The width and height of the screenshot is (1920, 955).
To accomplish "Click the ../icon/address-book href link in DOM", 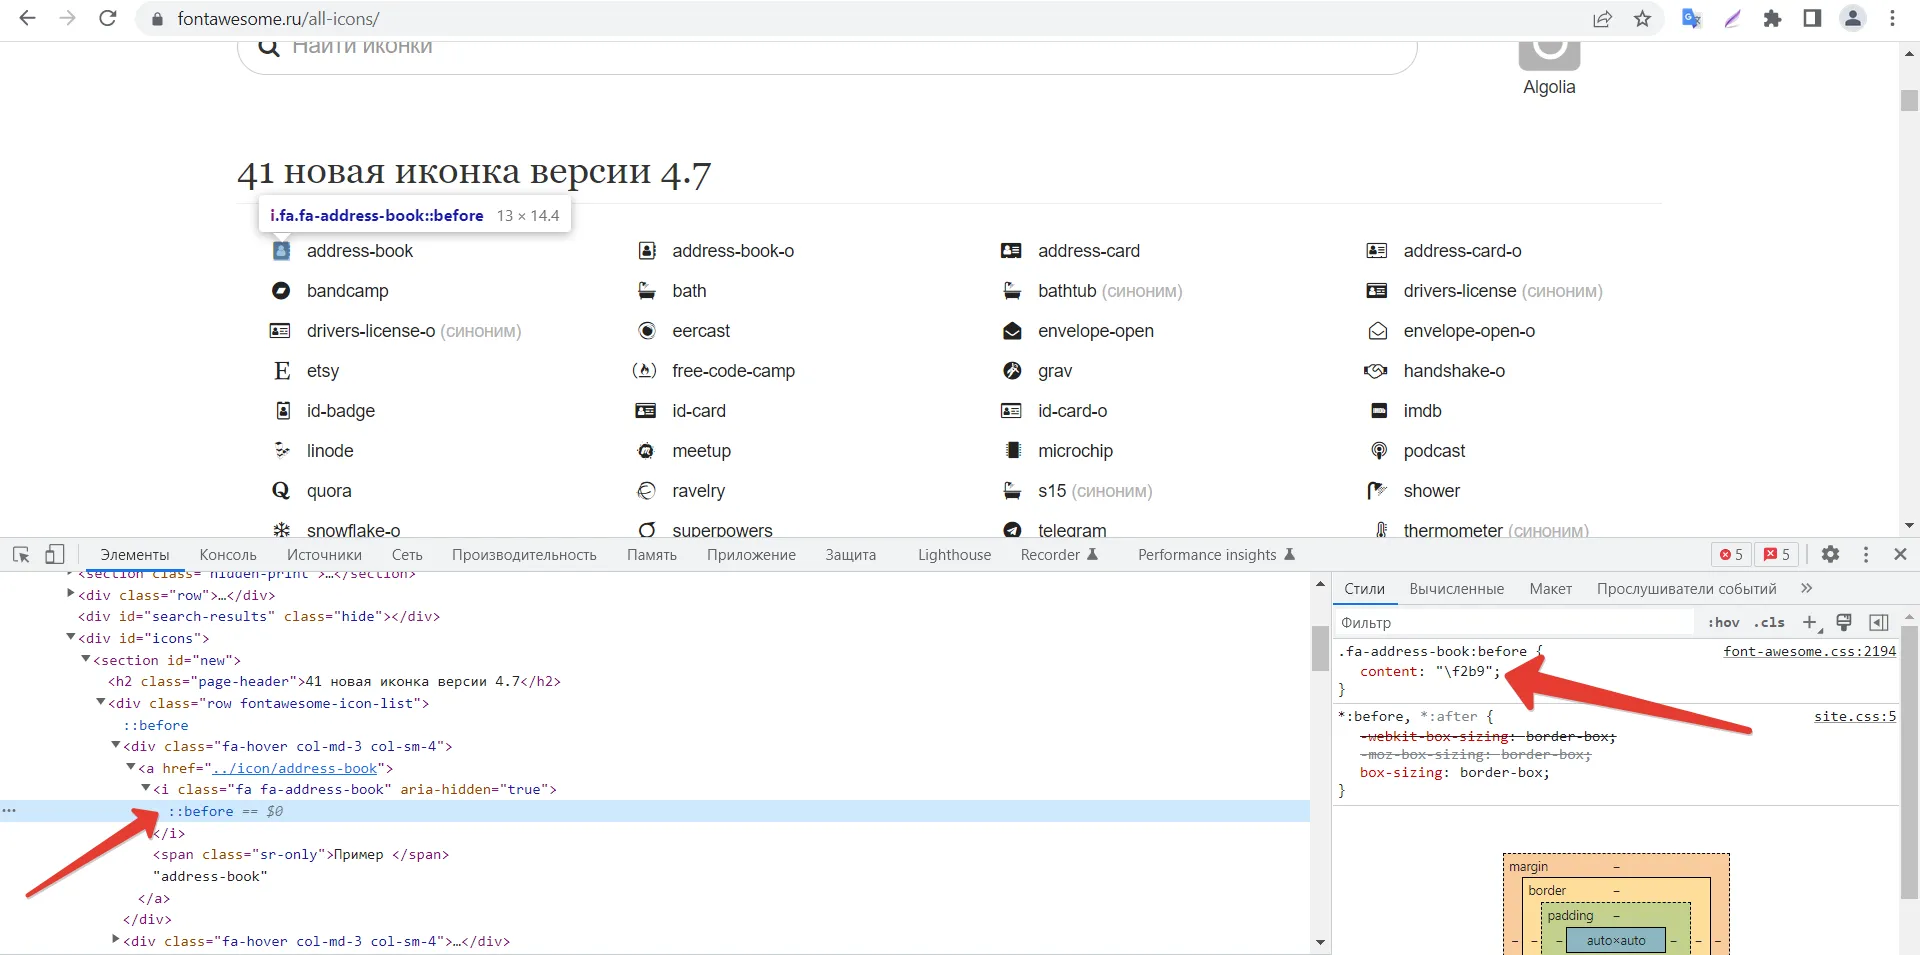I will [x=295, y=768].
